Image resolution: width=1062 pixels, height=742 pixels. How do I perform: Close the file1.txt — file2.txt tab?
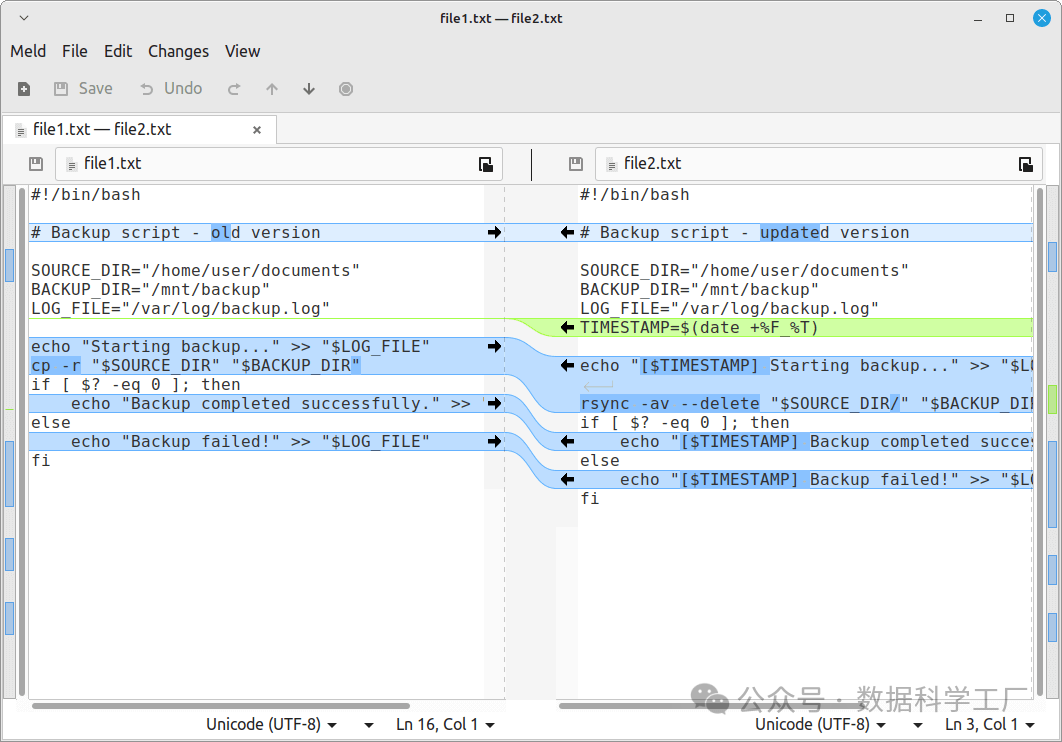[257, 130]
